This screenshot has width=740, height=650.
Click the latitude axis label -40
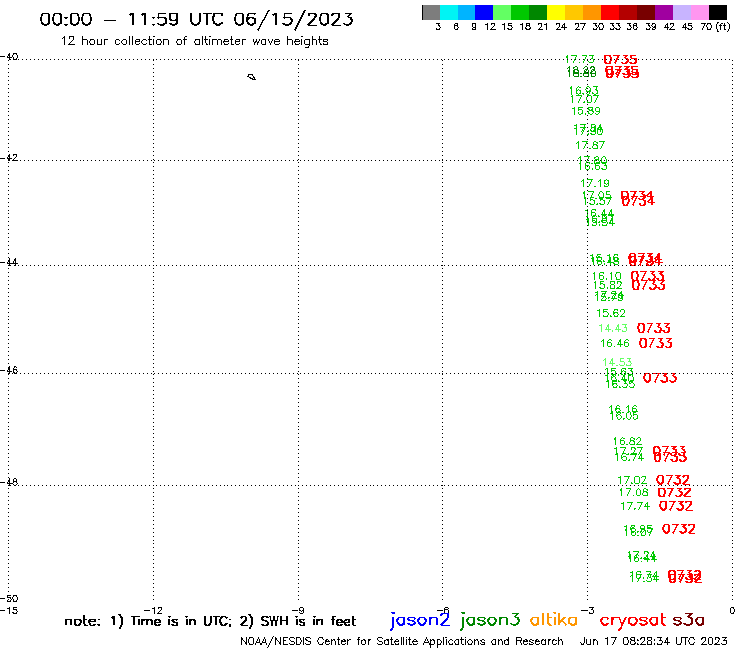pos(9,57)
